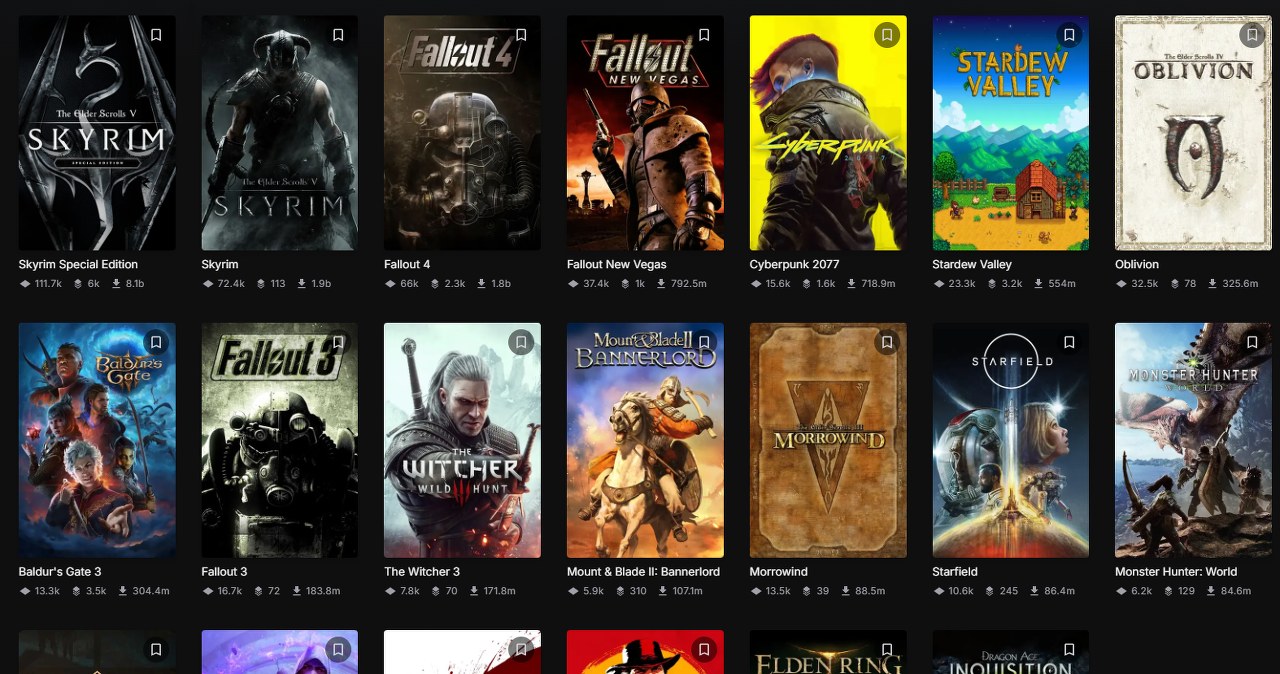Bookmark Fallout New Vegas via its corner icon
The image size is (1280, 674).
click(x=704, y=35)
